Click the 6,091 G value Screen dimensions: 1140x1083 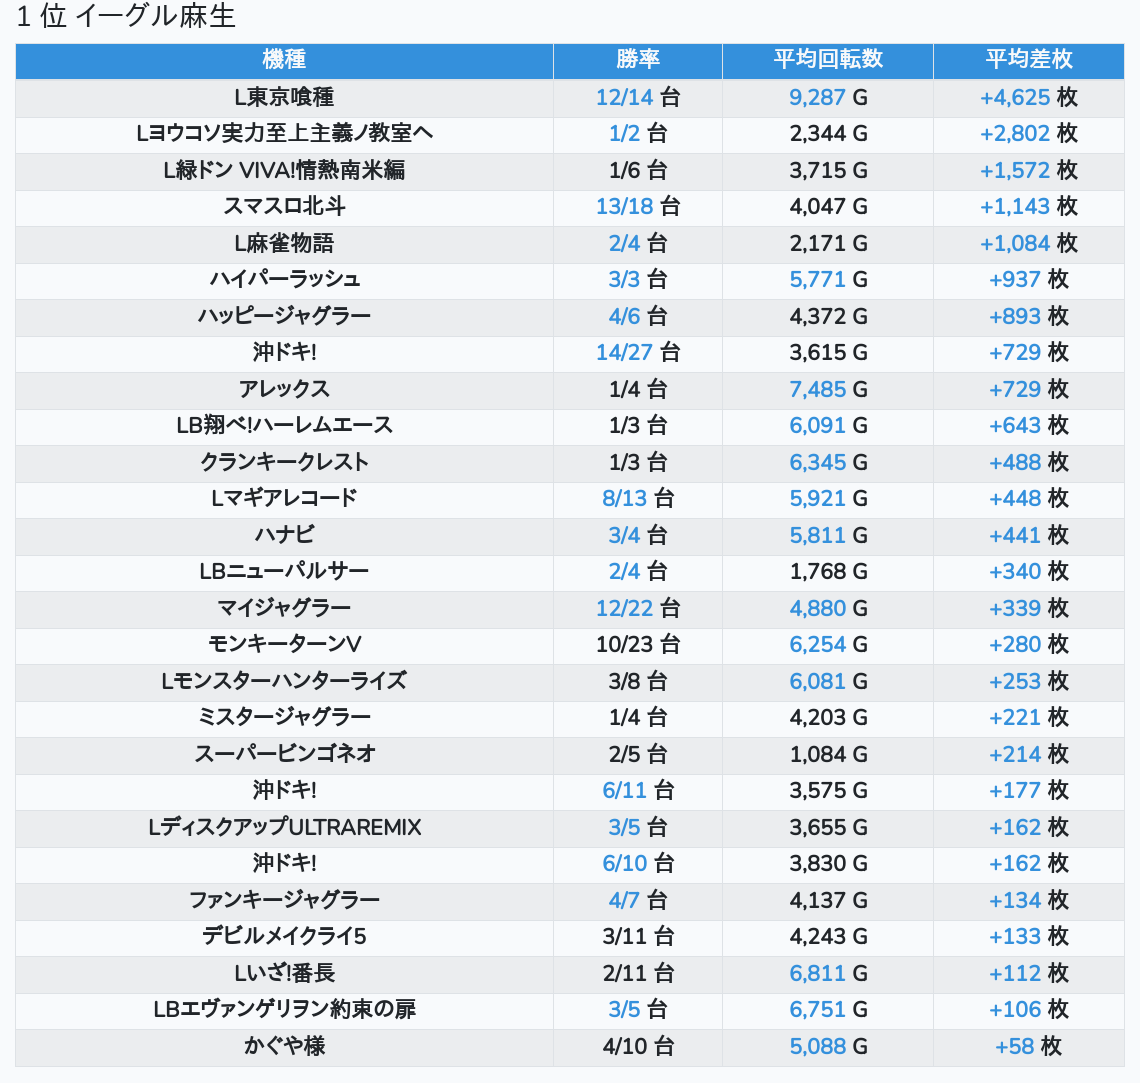click(828, 426)
